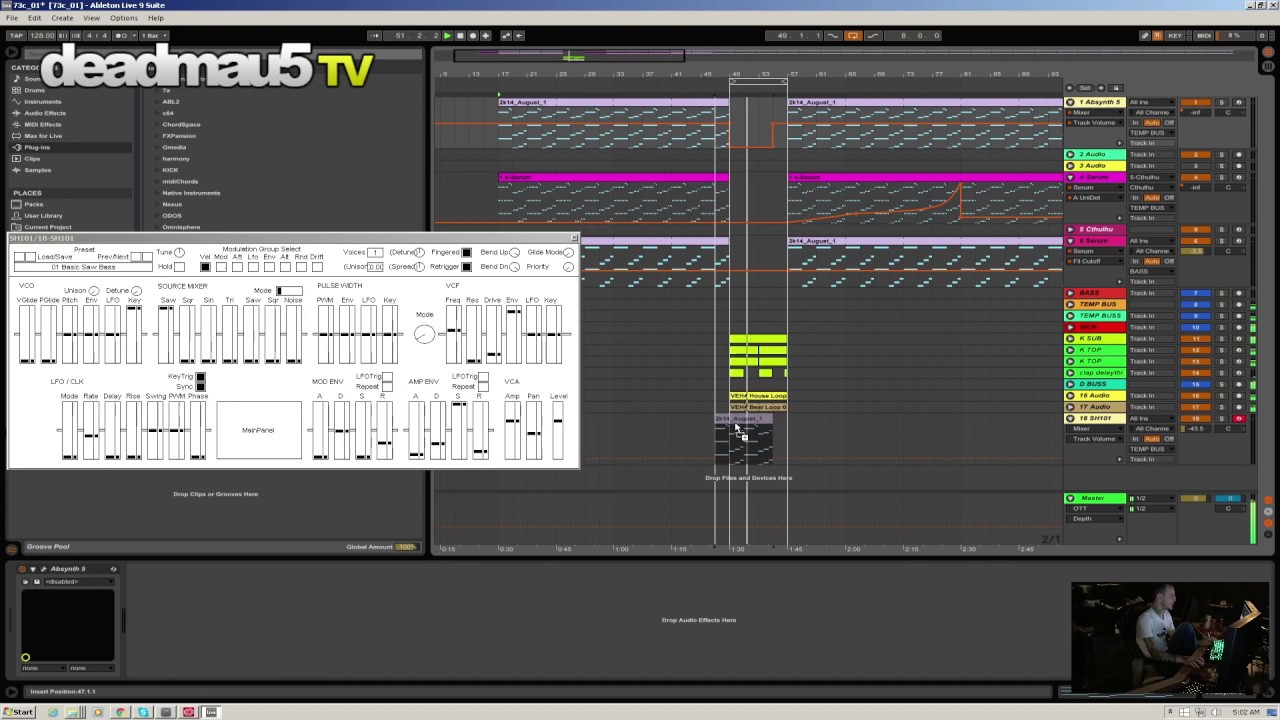Toggle the Fingered checkbox
1280x720 pixels.
click(466, 253)
